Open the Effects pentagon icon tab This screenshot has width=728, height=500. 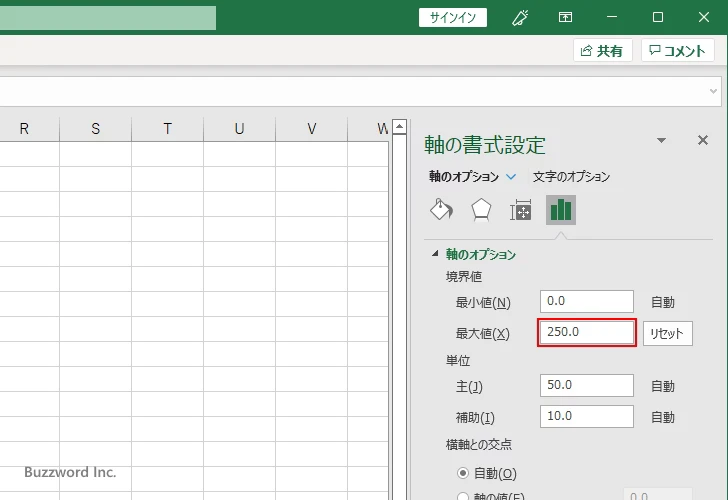click(481, 209)
